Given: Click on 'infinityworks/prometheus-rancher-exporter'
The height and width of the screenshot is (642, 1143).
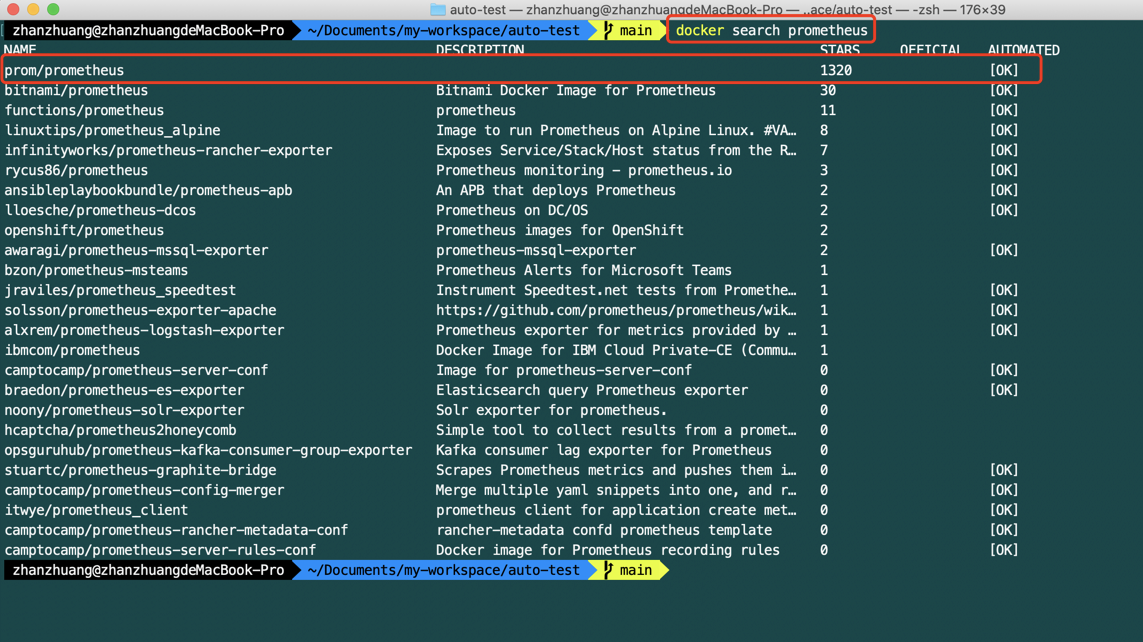Looking at the screenshot, I should click(168, 150).
